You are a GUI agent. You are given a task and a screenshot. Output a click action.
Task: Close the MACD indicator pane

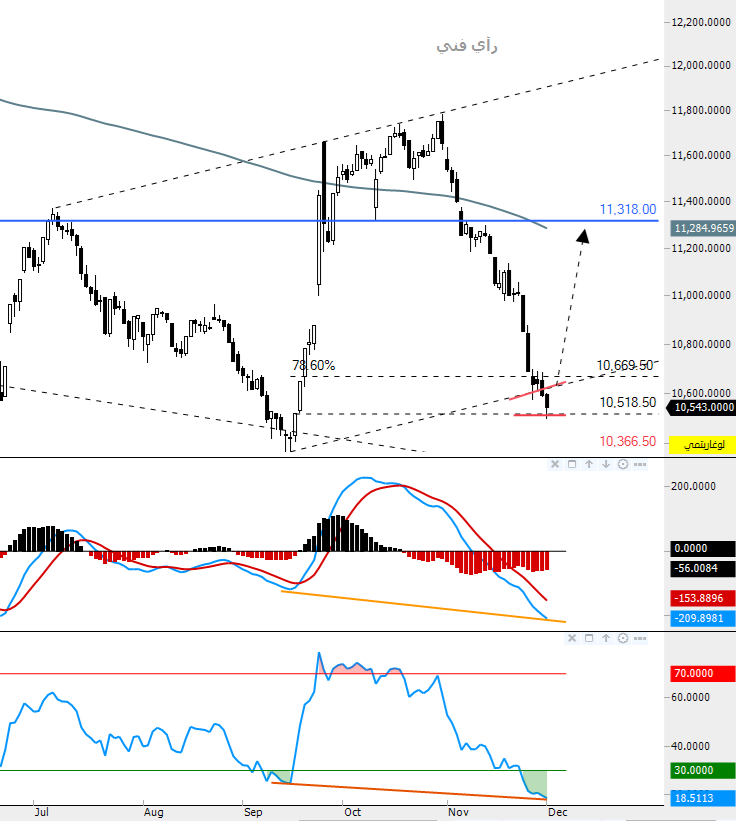tap(555, 464)
